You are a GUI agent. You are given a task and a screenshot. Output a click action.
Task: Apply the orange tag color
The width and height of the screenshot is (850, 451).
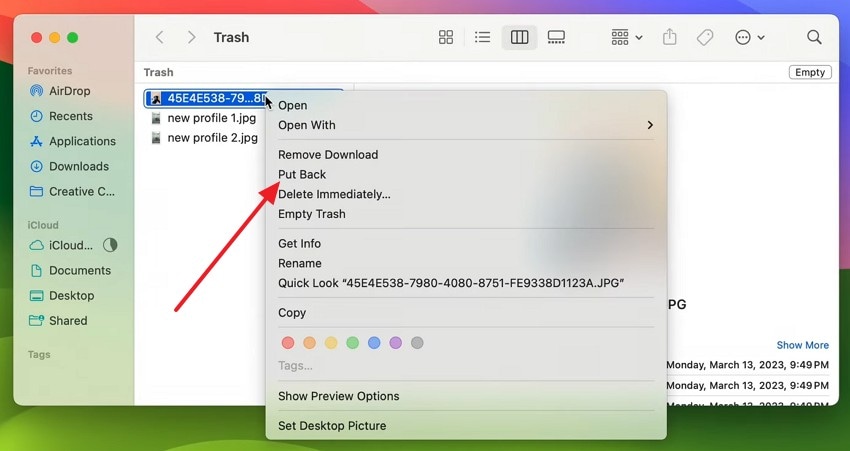click(x=310, y=343)
